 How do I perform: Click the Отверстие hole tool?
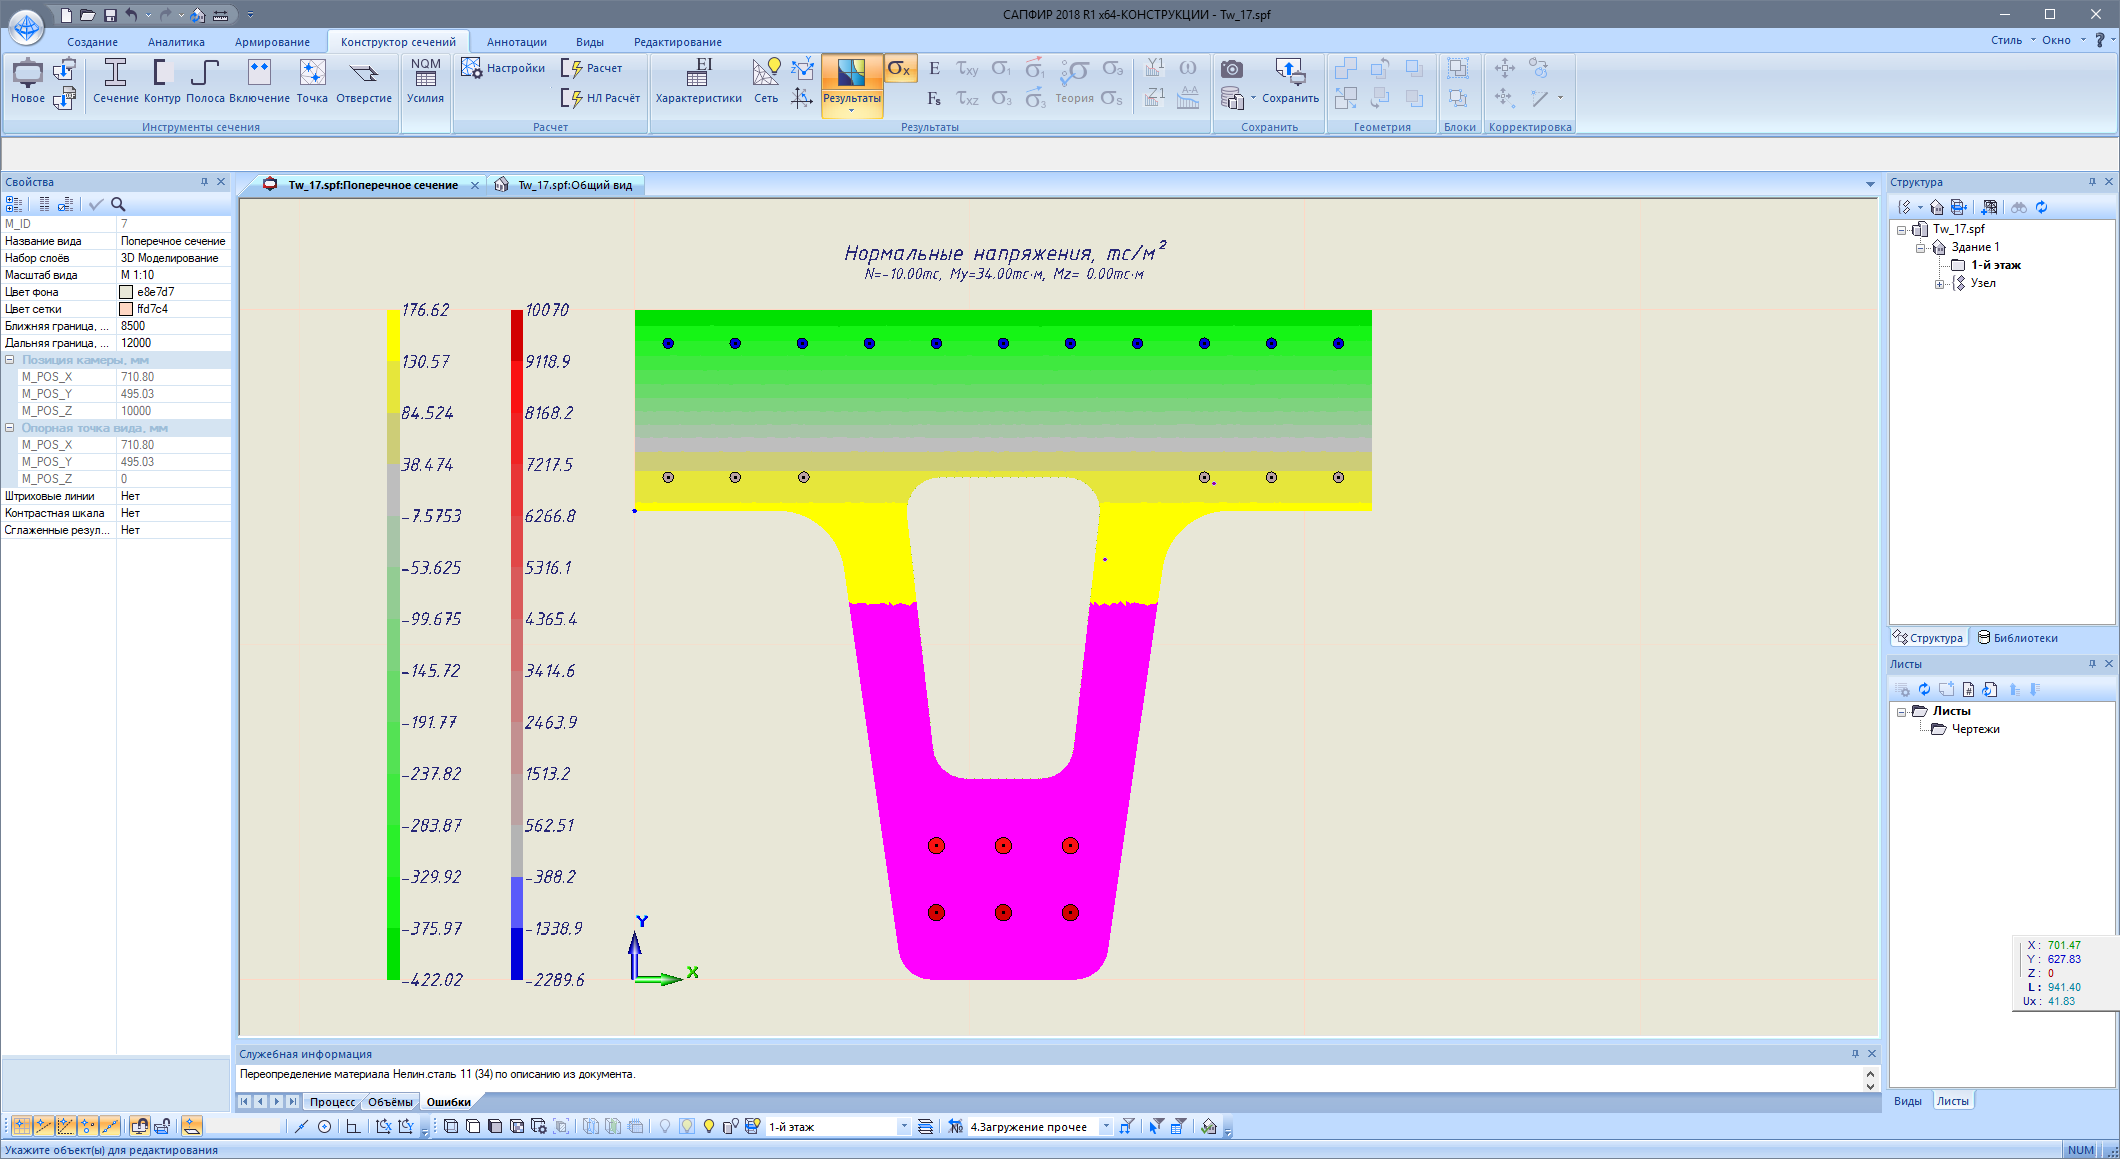coord(364,80)
